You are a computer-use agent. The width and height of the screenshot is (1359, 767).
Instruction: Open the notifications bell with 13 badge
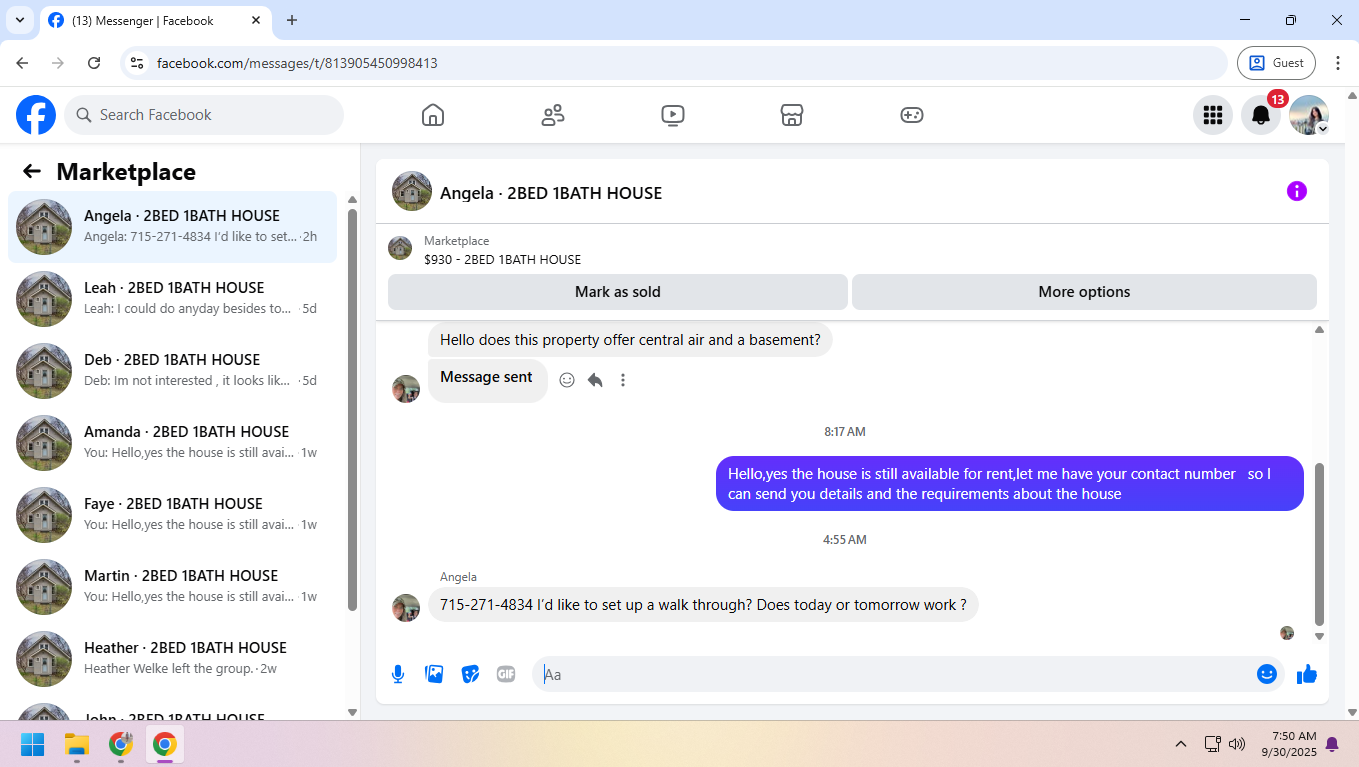tap(1261, 115)
